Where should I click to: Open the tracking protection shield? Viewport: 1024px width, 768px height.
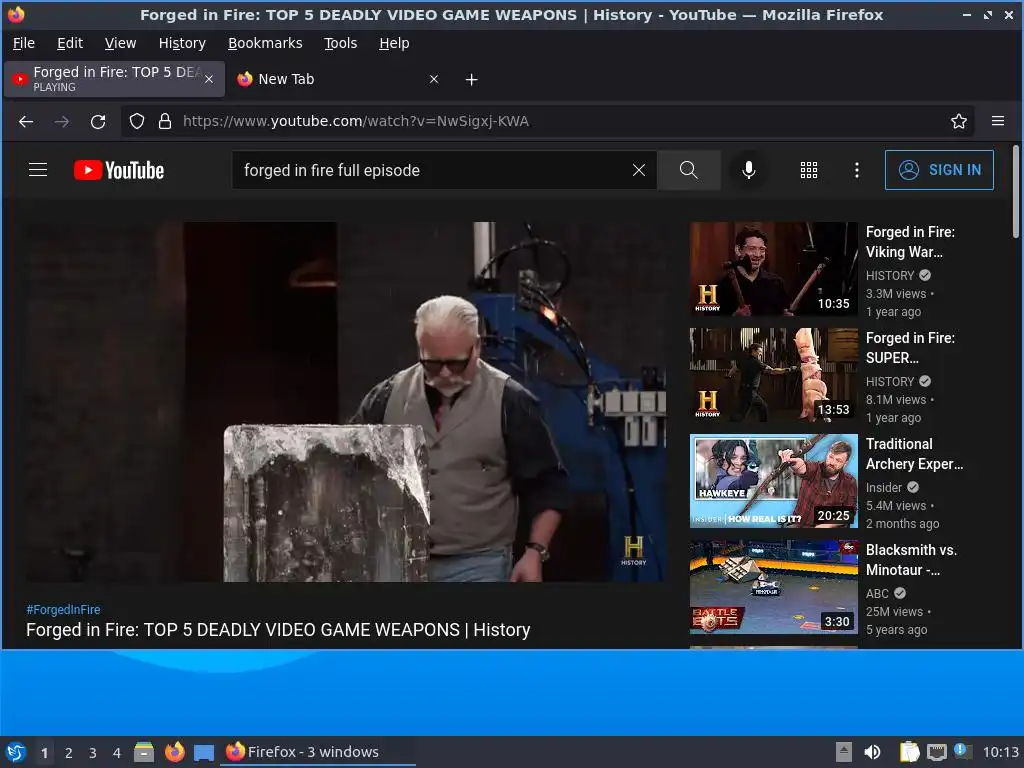coord(136,121)
